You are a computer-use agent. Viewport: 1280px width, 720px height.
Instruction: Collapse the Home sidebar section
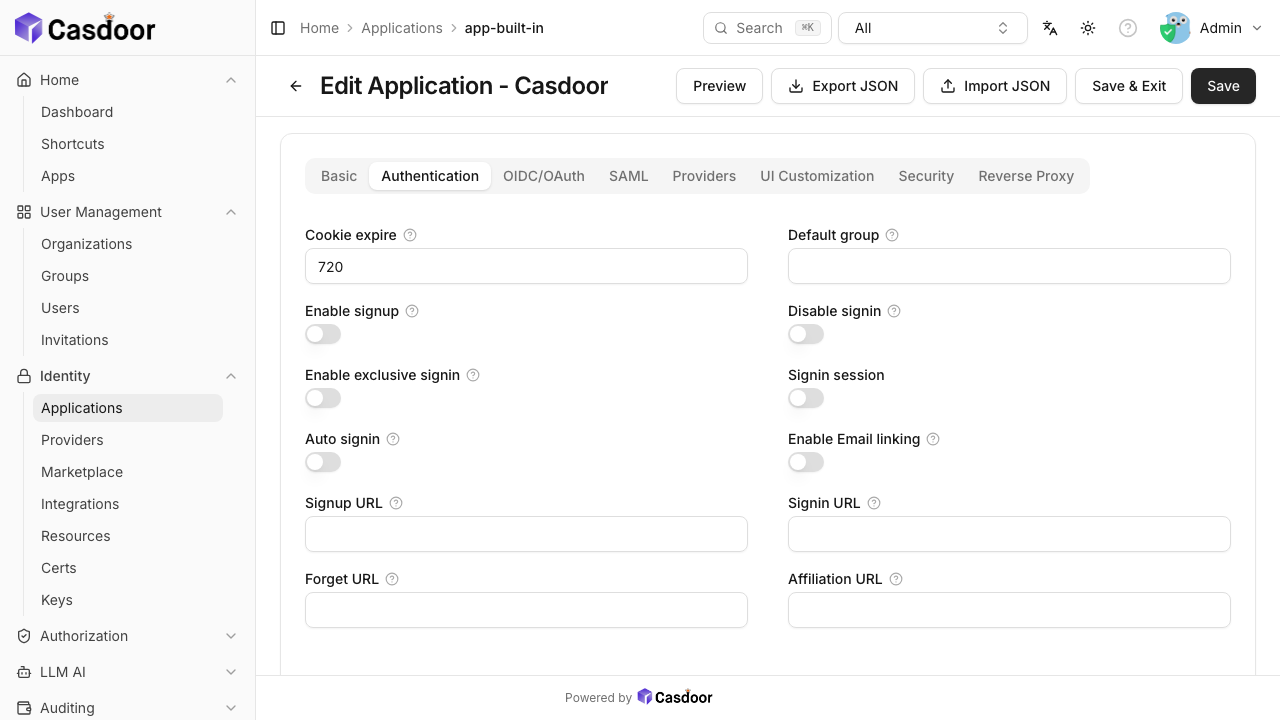(128, 80)
